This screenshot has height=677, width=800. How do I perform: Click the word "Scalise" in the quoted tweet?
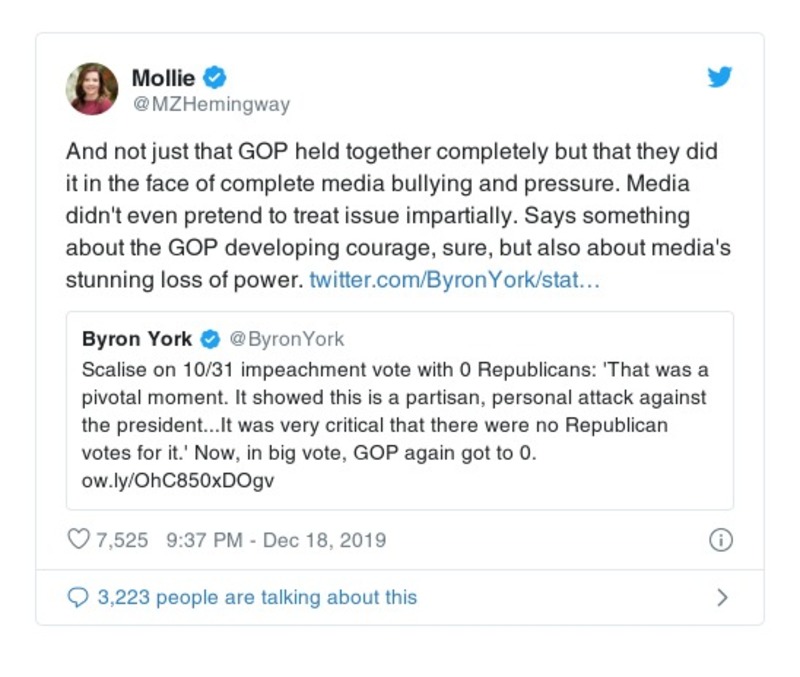click(113, 370)
